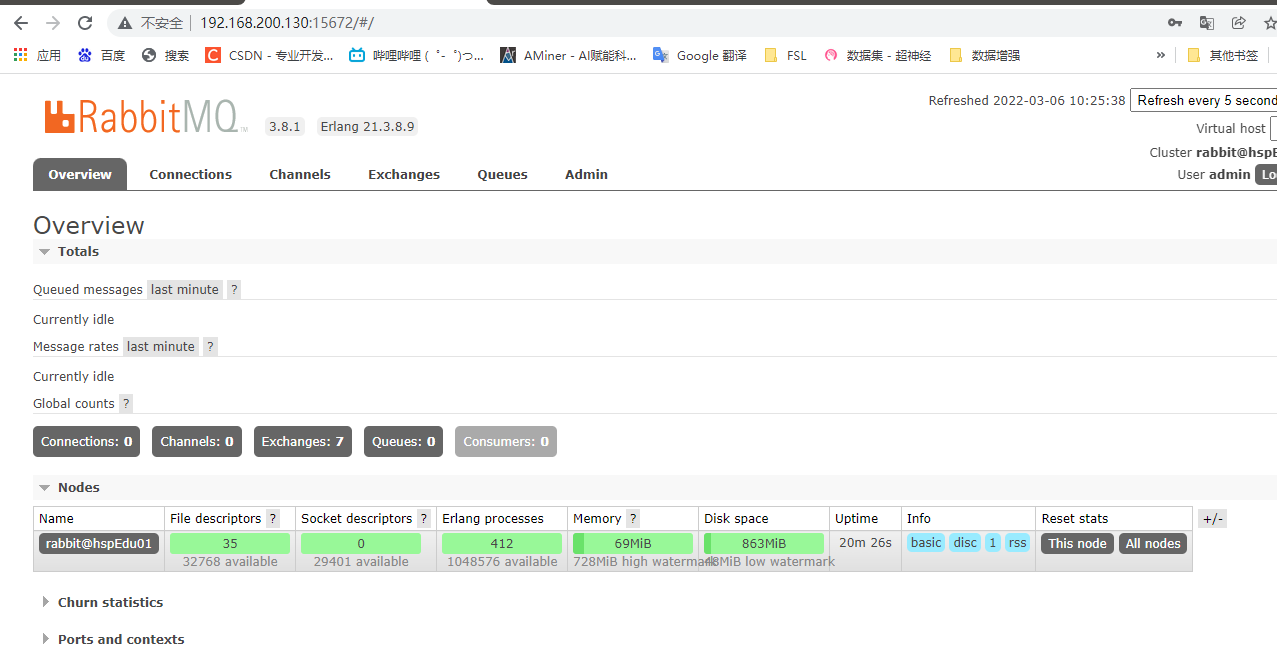Image resolution: width=1277 pixels, height=667 pixels.
Task: Click the Queues: 0 count button
Action: (x=404, y=441)
